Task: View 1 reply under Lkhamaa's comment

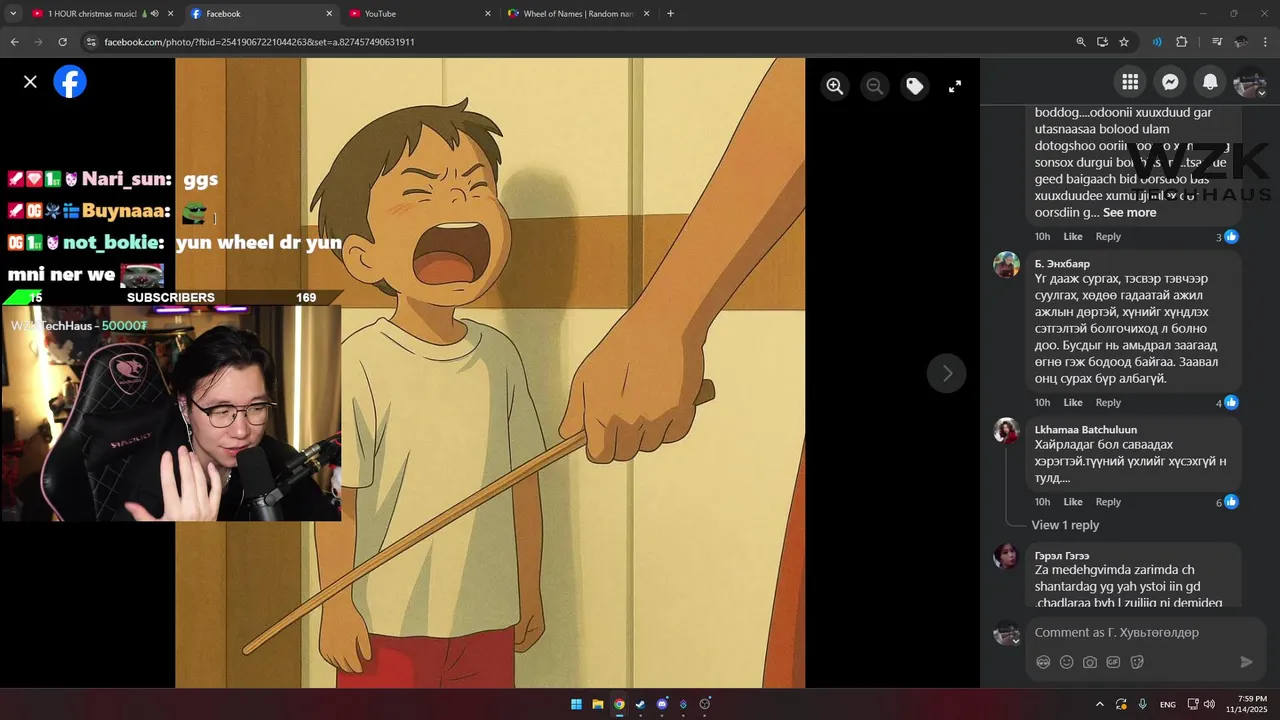Action: coord(1065,525)
